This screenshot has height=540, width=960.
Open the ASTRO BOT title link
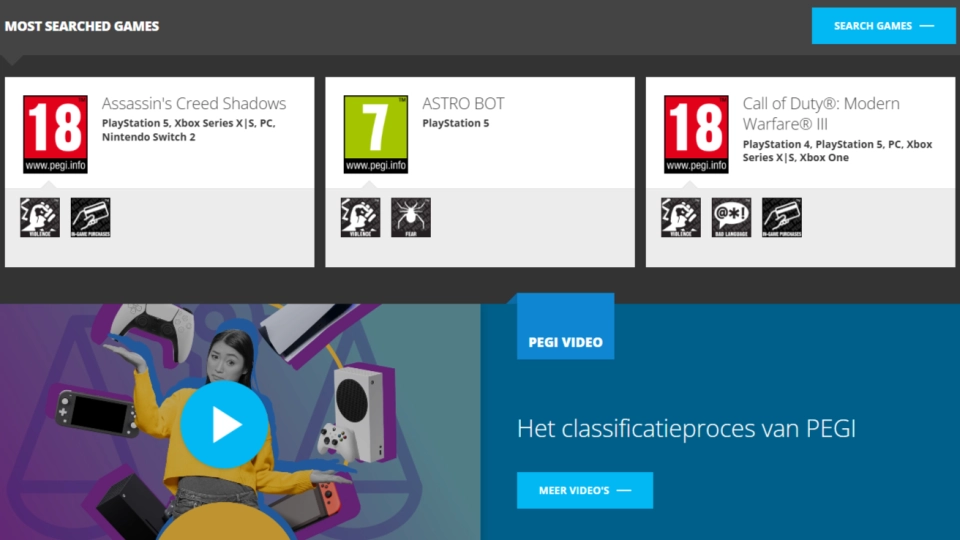[x=463, y=103]
